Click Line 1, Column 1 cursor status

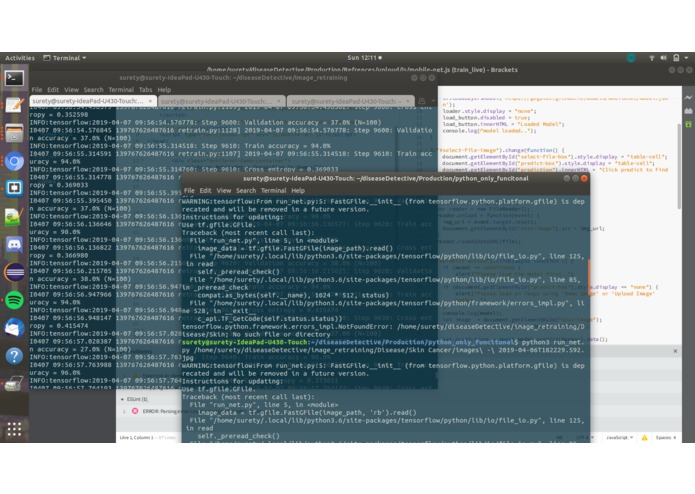(x=136, y=437)
